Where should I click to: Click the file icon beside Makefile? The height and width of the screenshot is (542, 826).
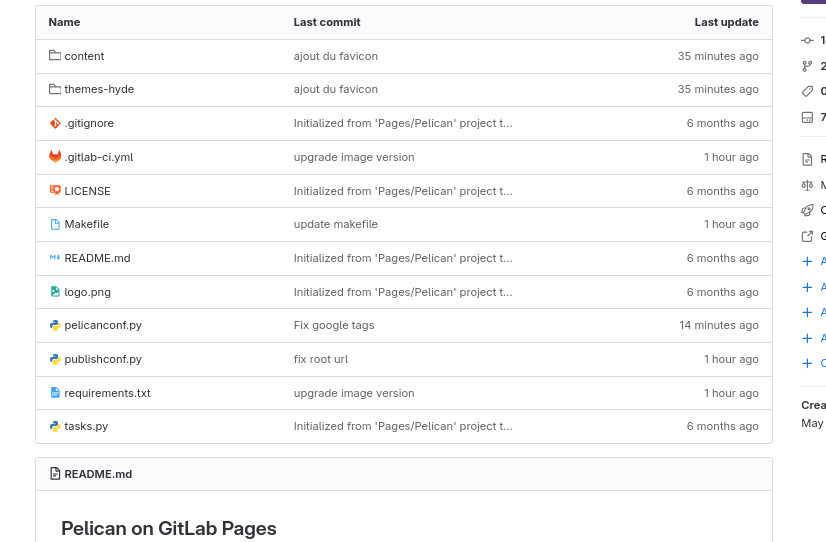coord(55,224)
